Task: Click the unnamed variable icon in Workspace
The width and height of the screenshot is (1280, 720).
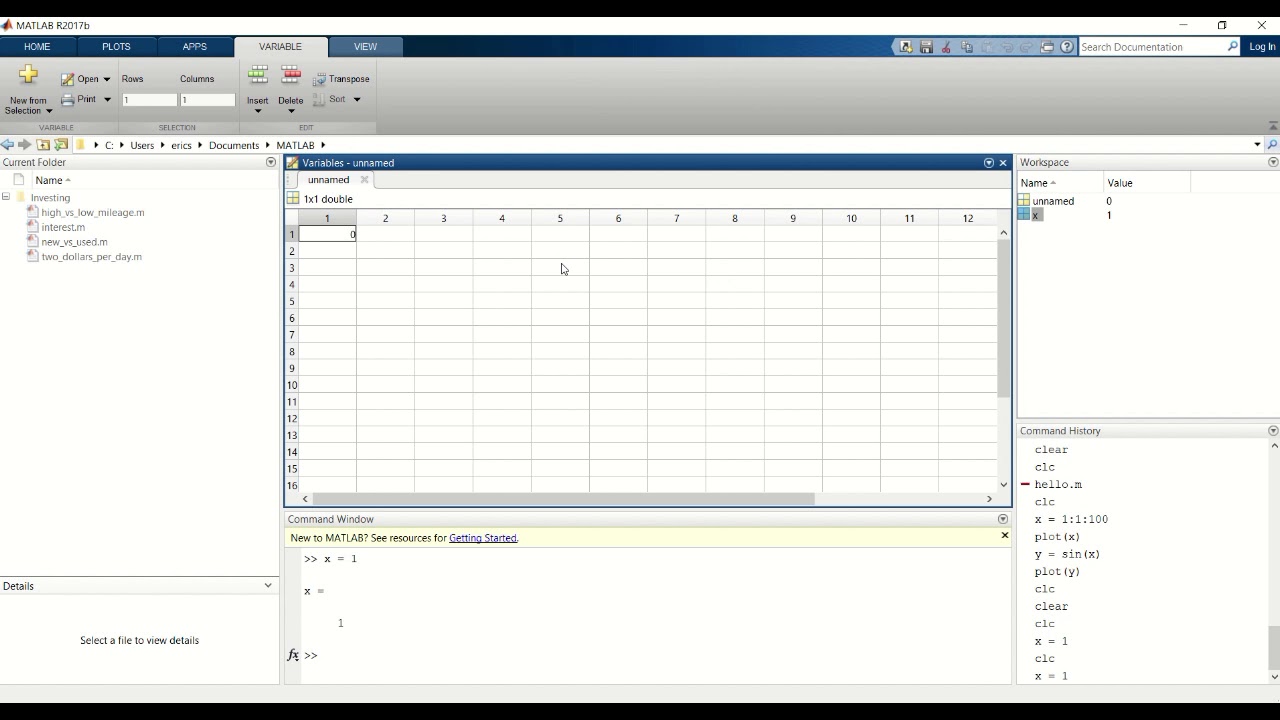Action: click(x=1024, y=201)
